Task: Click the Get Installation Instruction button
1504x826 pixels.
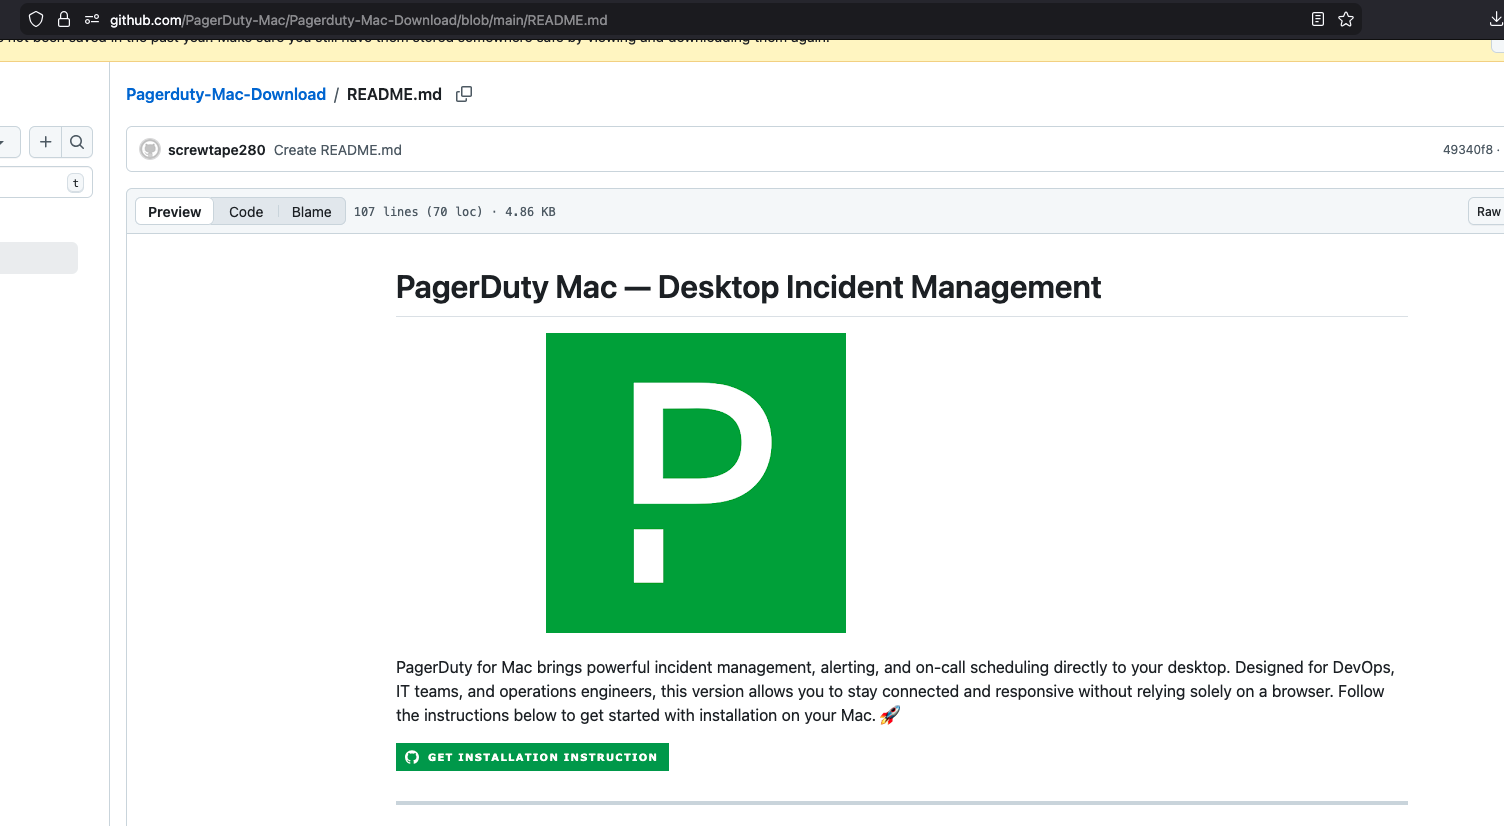Action: 532,757
